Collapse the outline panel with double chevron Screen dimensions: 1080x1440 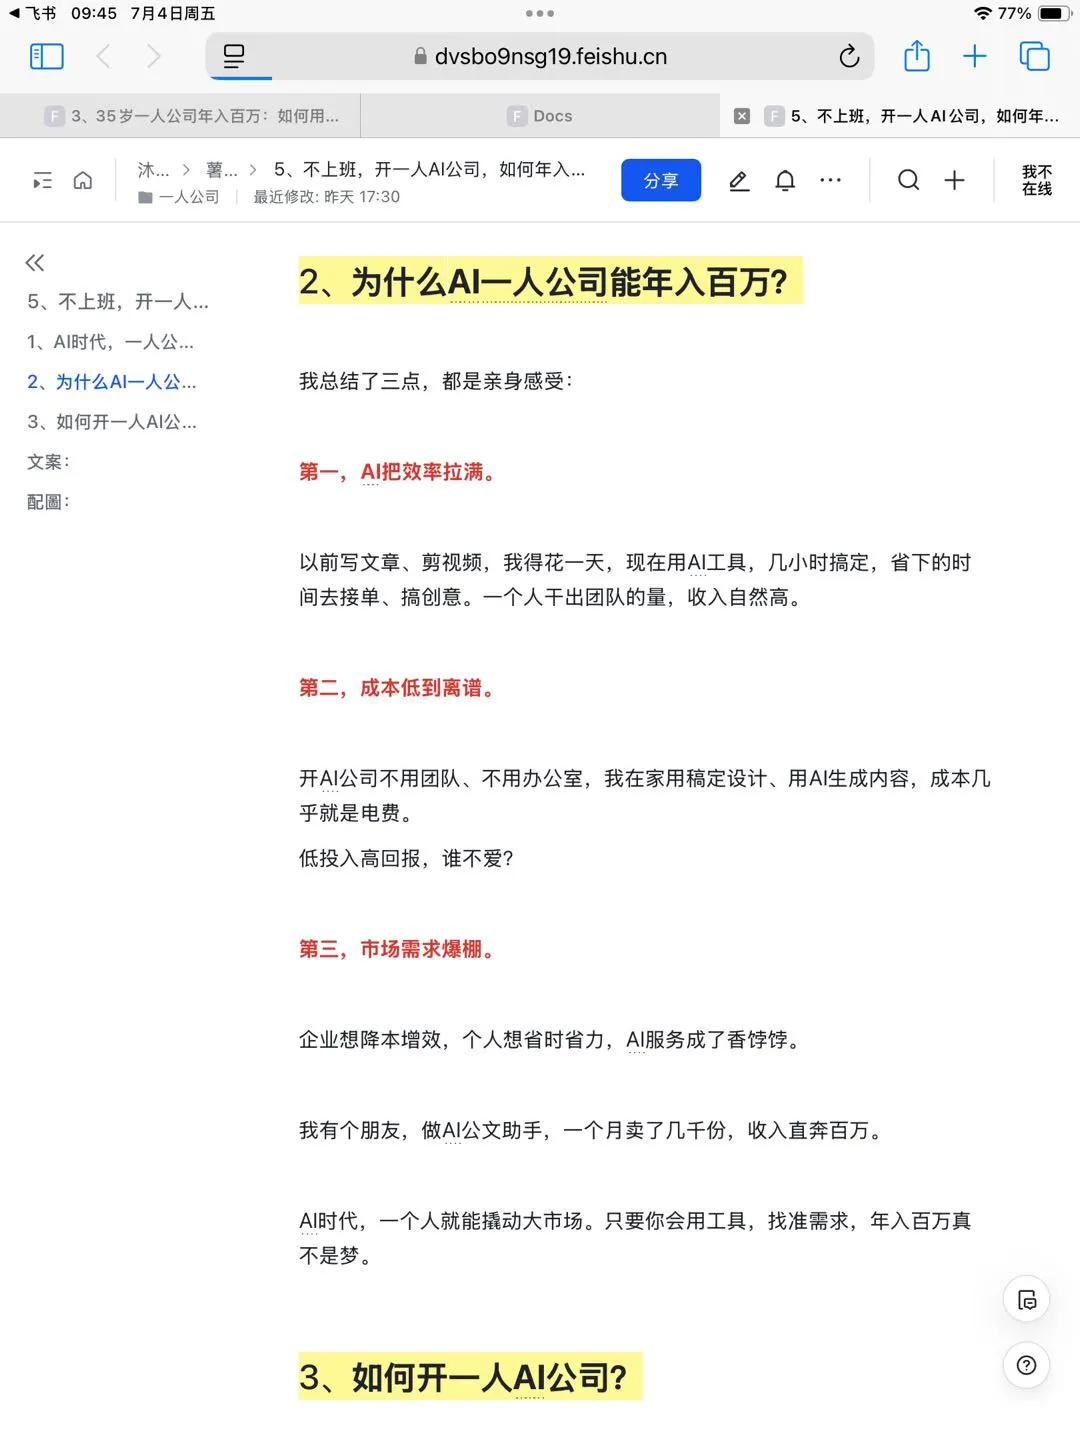click(x=35, y=263)
